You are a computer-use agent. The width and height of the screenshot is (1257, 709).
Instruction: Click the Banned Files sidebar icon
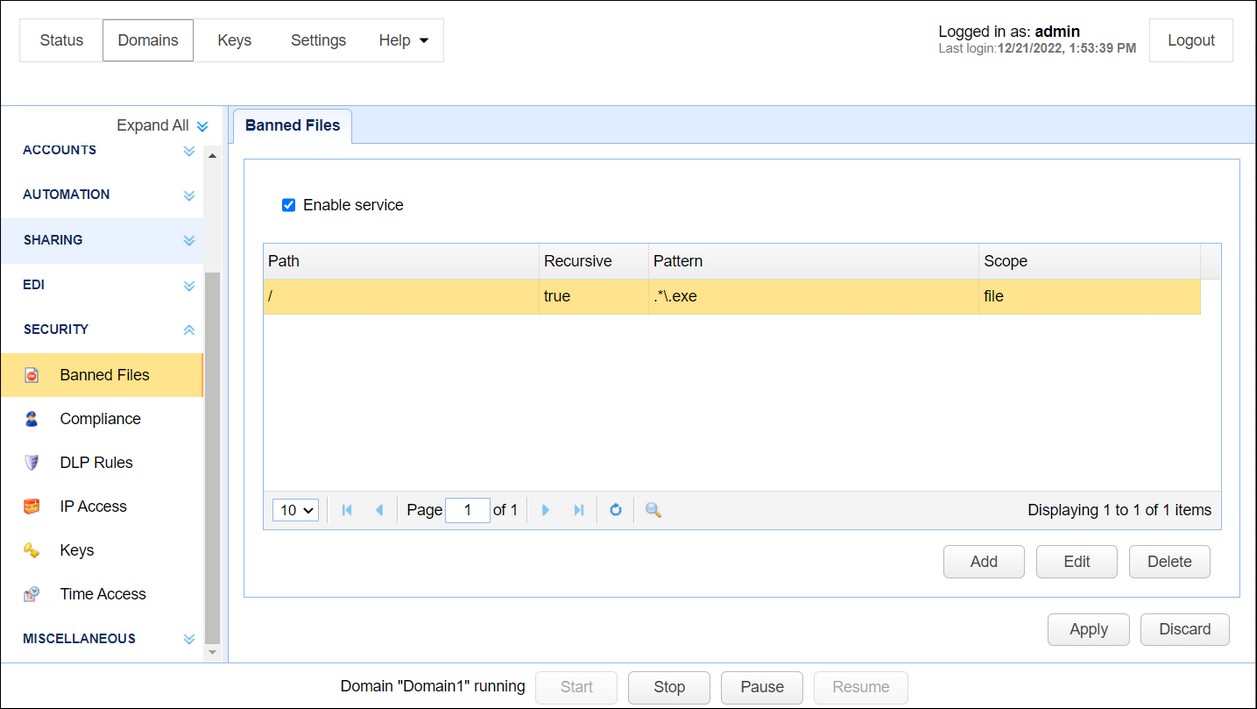pyautogui.click(x=32, y=375)
